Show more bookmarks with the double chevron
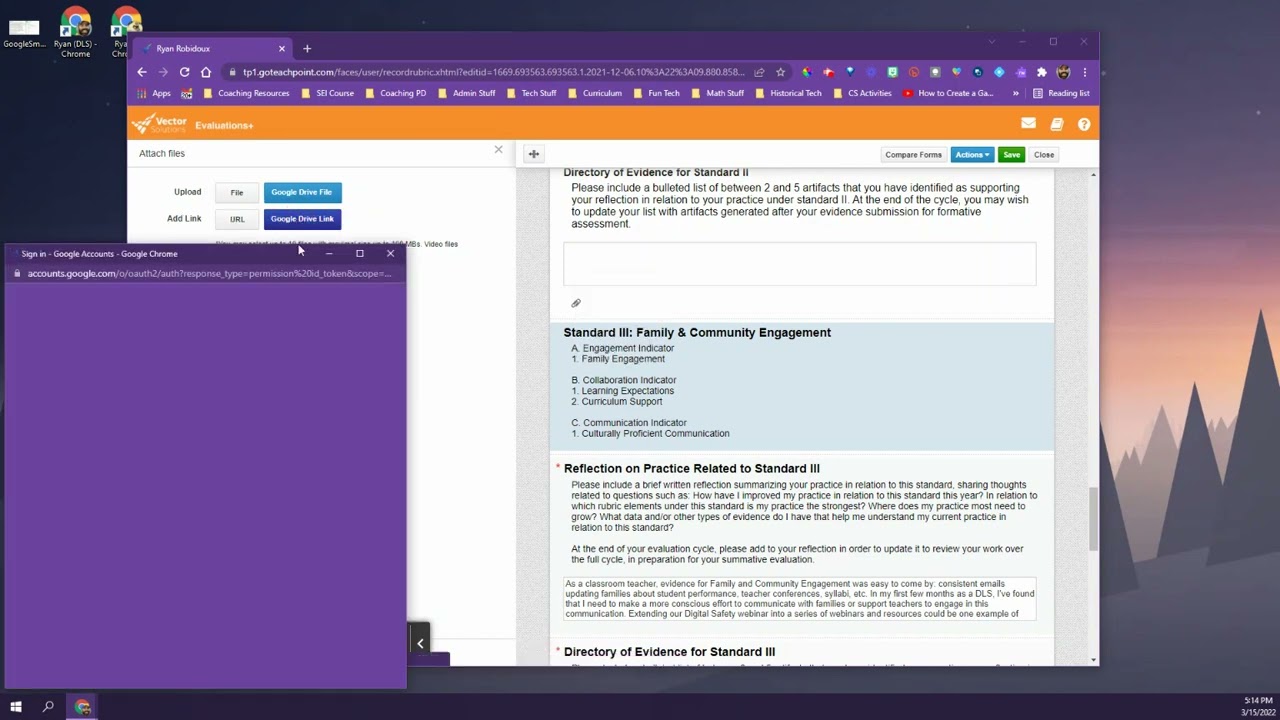The image size is (1280, 720). coord(1016,93)
